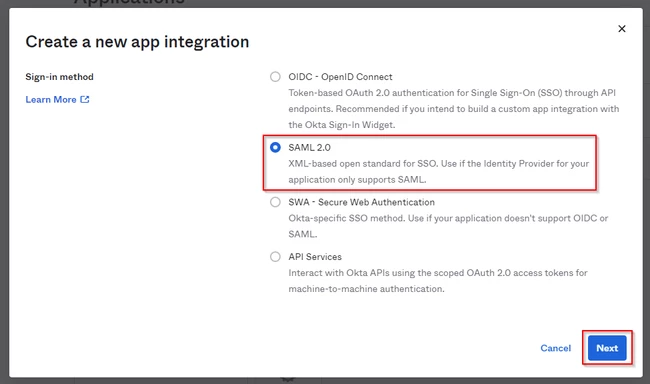
Task: Click the description starting "XML-based open standard for SSO"
Action: tap(439, 172)
